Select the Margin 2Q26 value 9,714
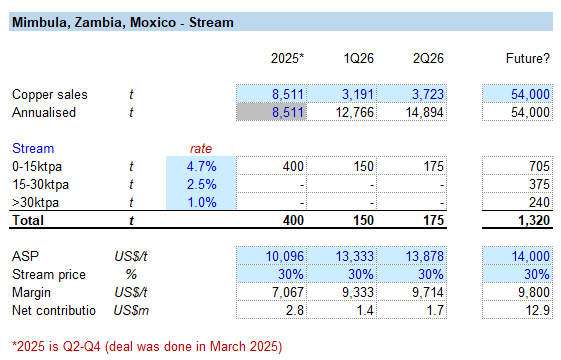The image size is (561, 360). (412, 292)
